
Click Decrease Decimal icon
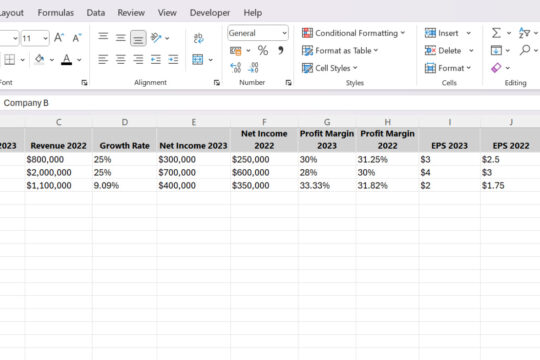pyautogui.click(x=253, y=68)
